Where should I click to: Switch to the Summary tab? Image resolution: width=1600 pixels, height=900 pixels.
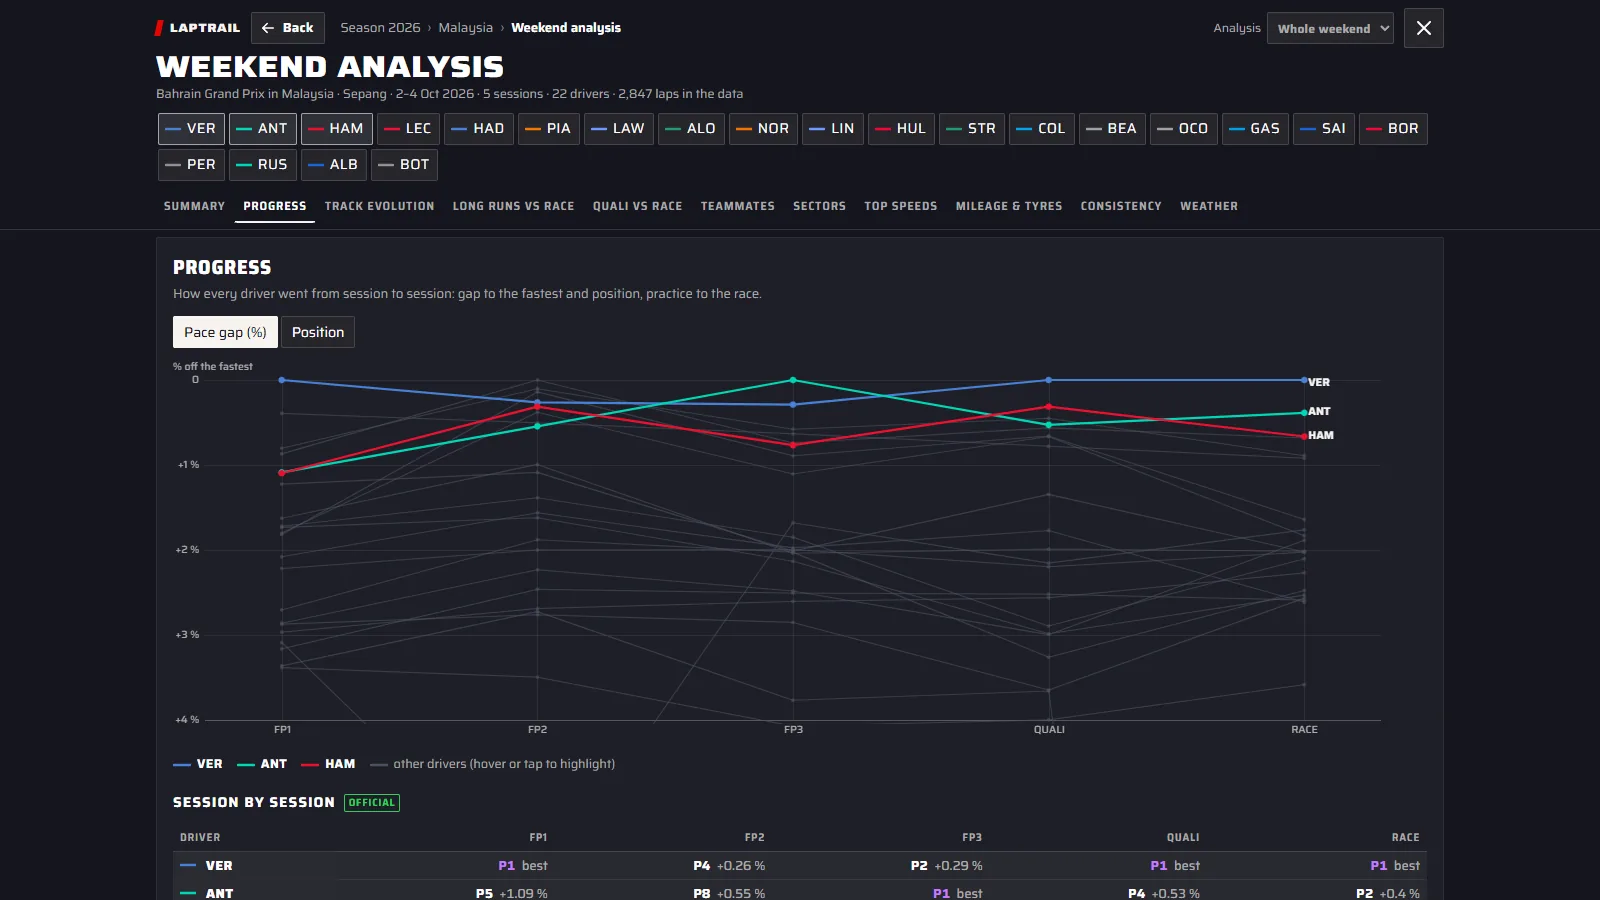point(194,206)
